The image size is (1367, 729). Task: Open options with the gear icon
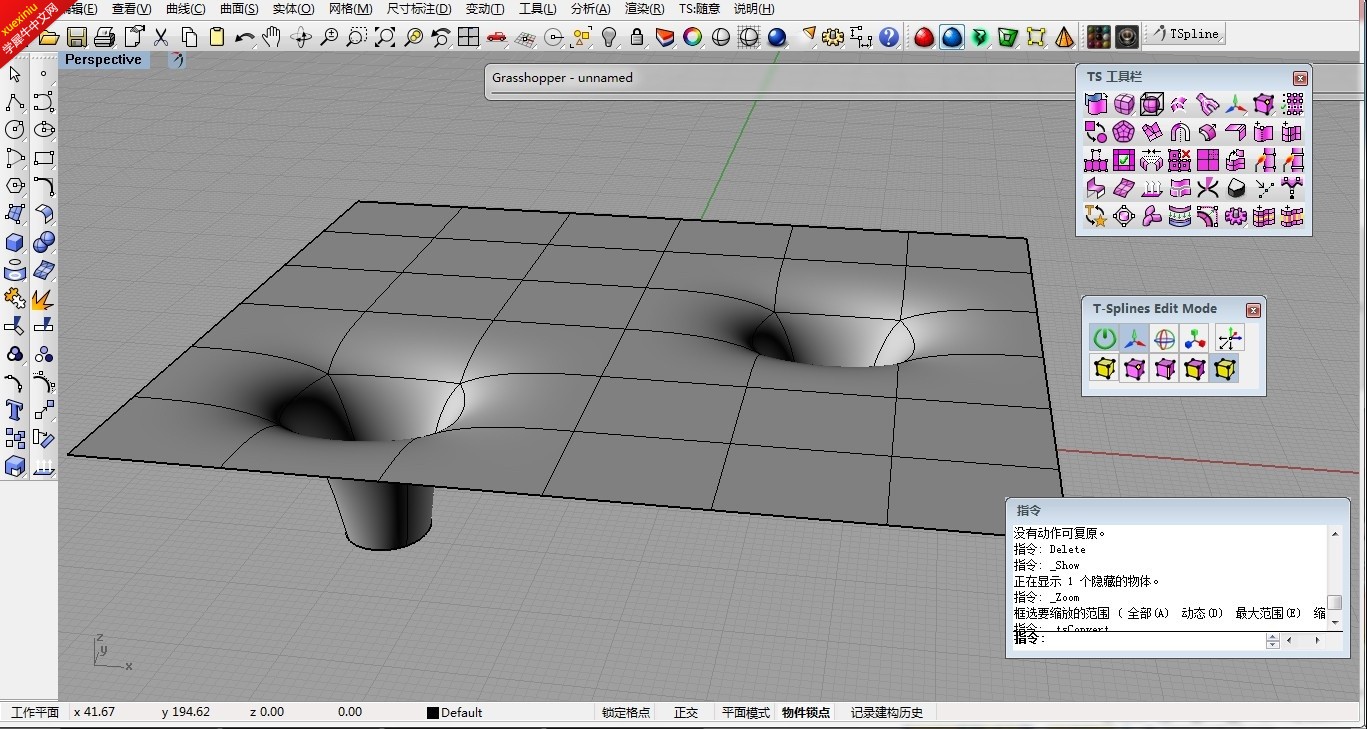(833, 38)
